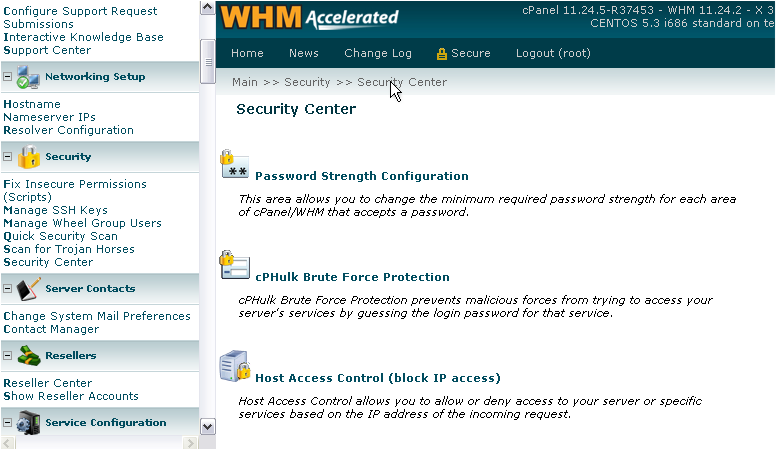Open Interactive Knowledge Base
Viewport: 776px width, 450px height.
[83, 37]
